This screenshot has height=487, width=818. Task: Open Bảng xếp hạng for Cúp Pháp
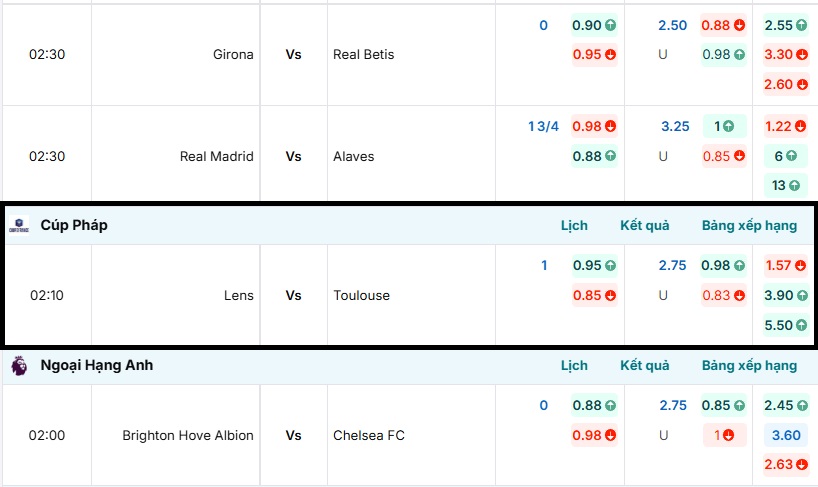click(749, 226)
